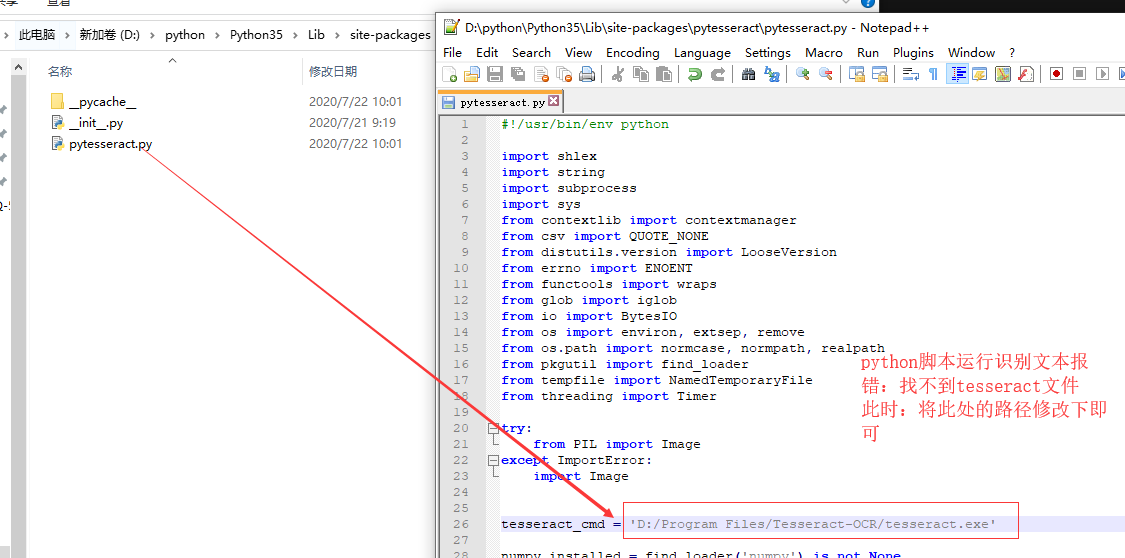1125x558 pixels.
Task: Open the Settings menu
Action: 768,52
